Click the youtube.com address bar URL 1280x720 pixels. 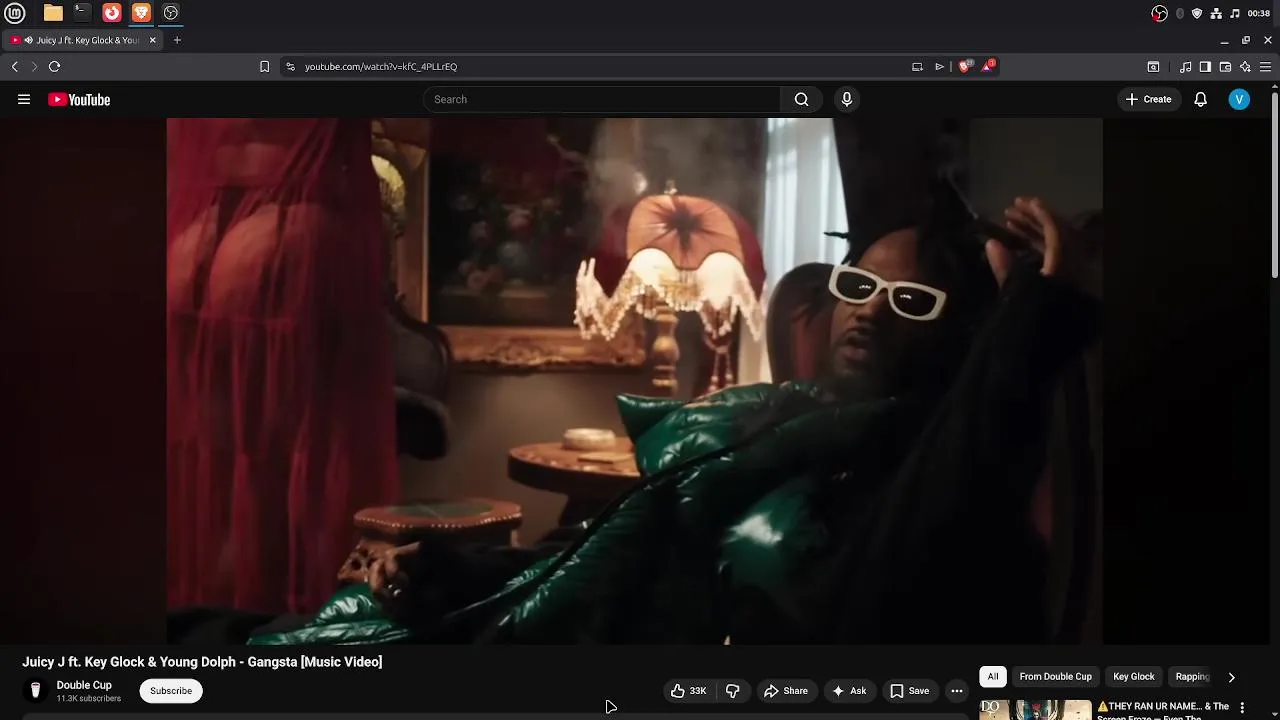point(381,66)
